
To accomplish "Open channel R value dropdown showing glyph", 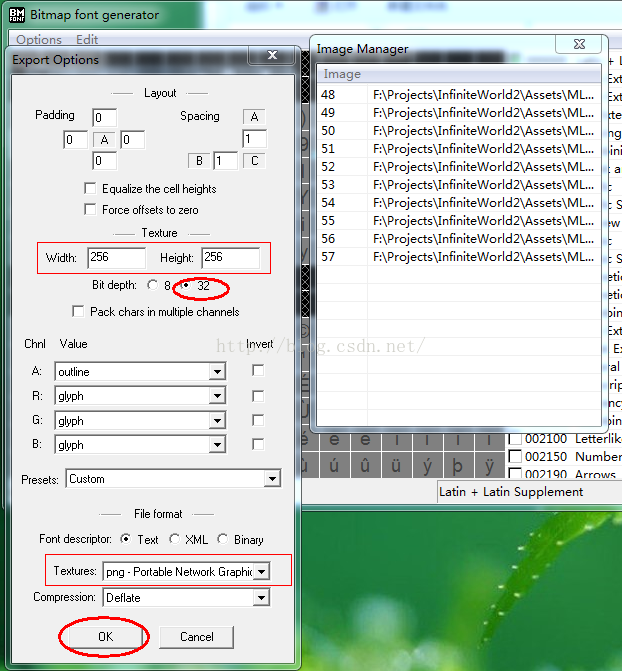I will (140, 396).
